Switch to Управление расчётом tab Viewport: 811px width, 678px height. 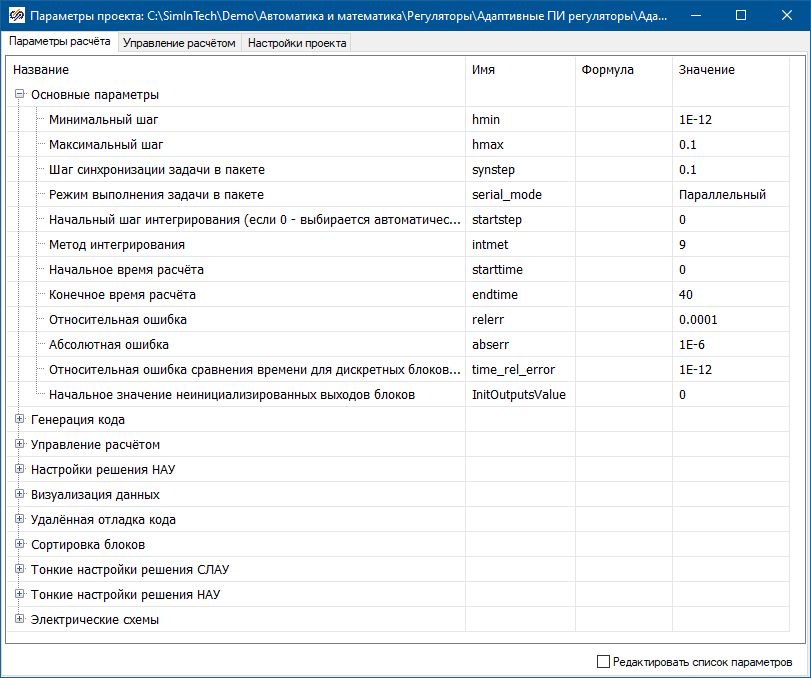[180, 43]
